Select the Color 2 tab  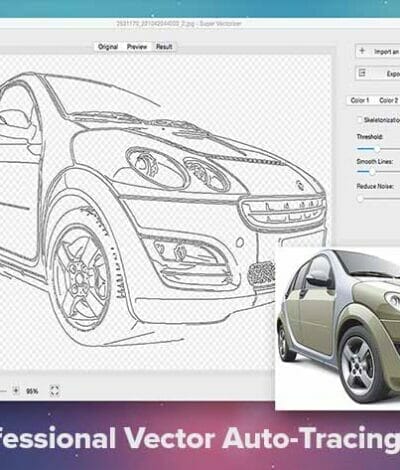pos(388,100)
